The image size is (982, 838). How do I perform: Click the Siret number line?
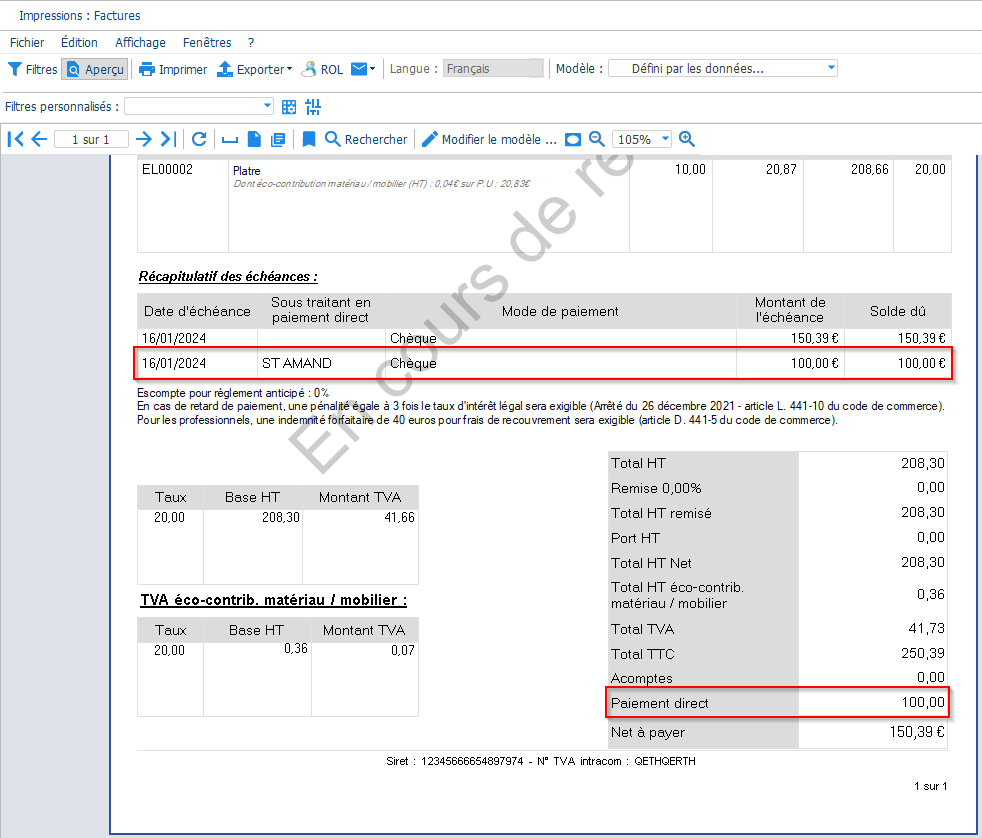(540, 761)
